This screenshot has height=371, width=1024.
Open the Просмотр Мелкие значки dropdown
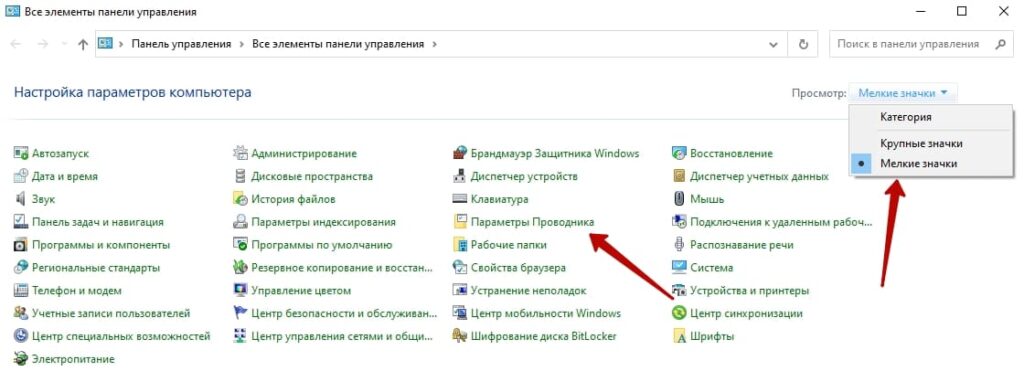pos(903,93)
